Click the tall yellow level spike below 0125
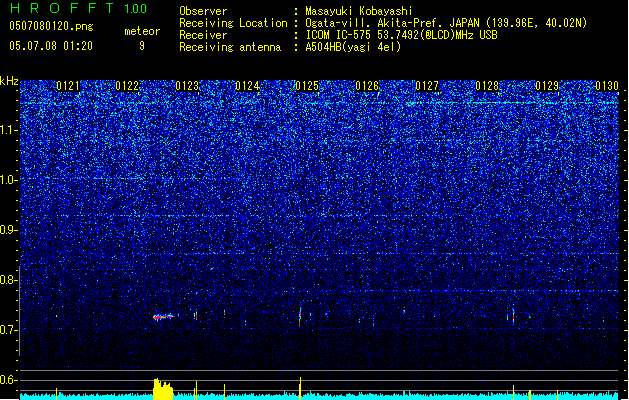629x400 pixels. tap(300, 388)
